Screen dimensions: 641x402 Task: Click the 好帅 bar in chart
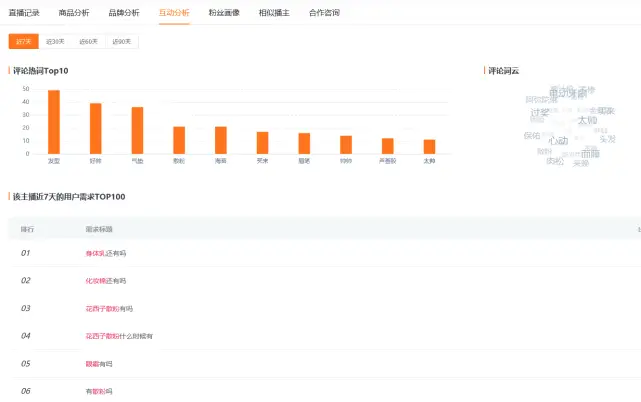(96, 128)
